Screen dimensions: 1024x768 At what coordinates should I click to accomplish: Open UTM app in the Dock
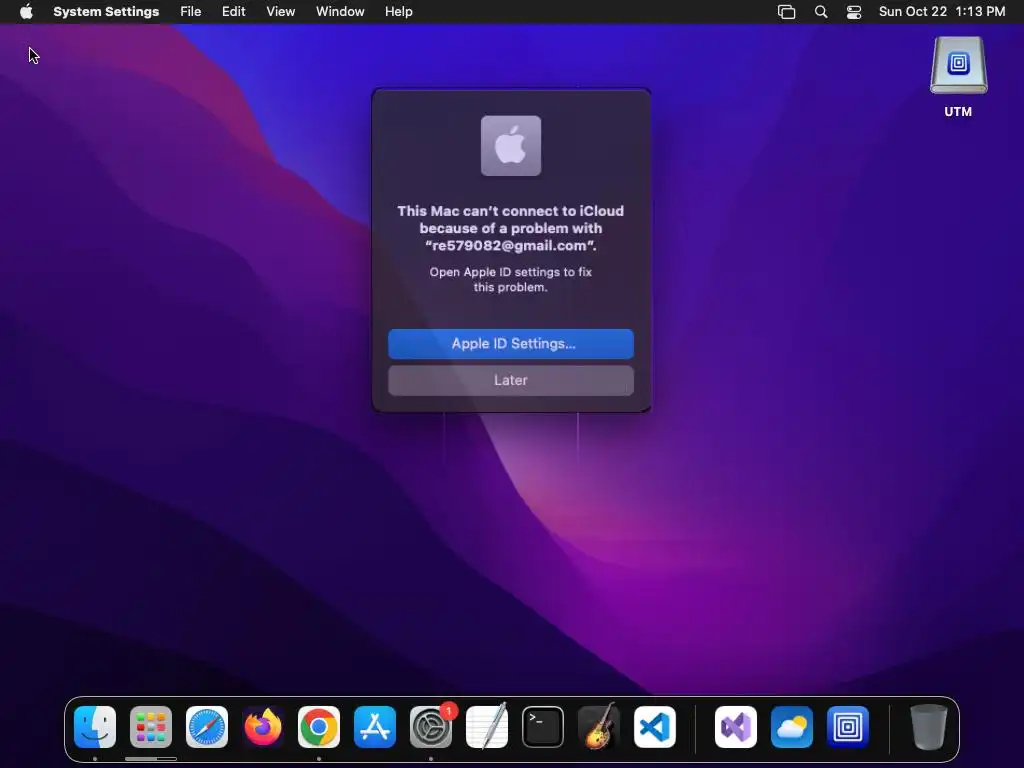coord(848,727)
